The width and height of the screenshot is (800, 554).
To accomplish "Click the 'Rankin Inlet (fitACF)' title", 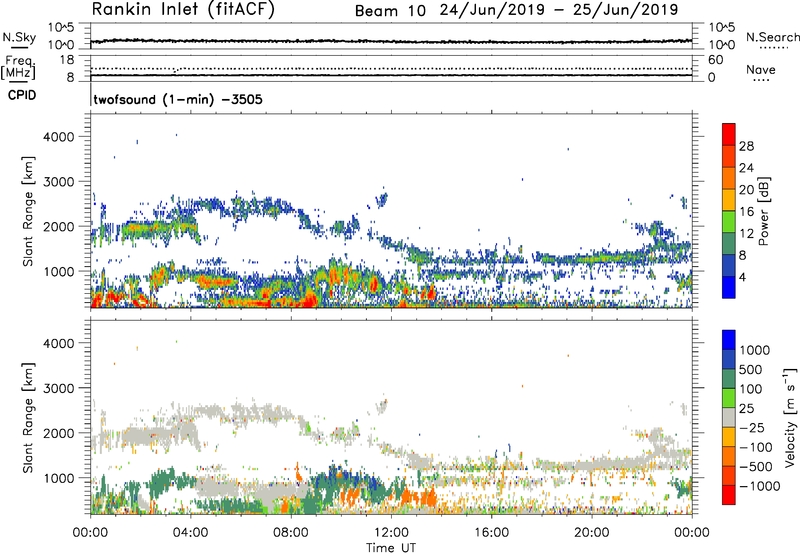I will pos(183,9).
